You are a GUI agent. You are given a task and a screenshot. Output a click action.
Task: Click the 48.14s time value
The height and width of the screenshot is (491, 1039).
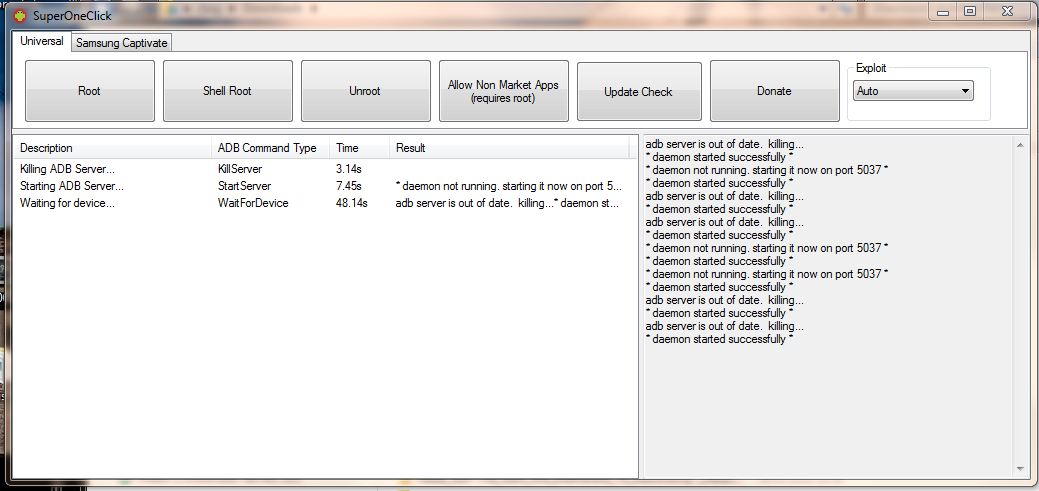(x=351, y=203)
